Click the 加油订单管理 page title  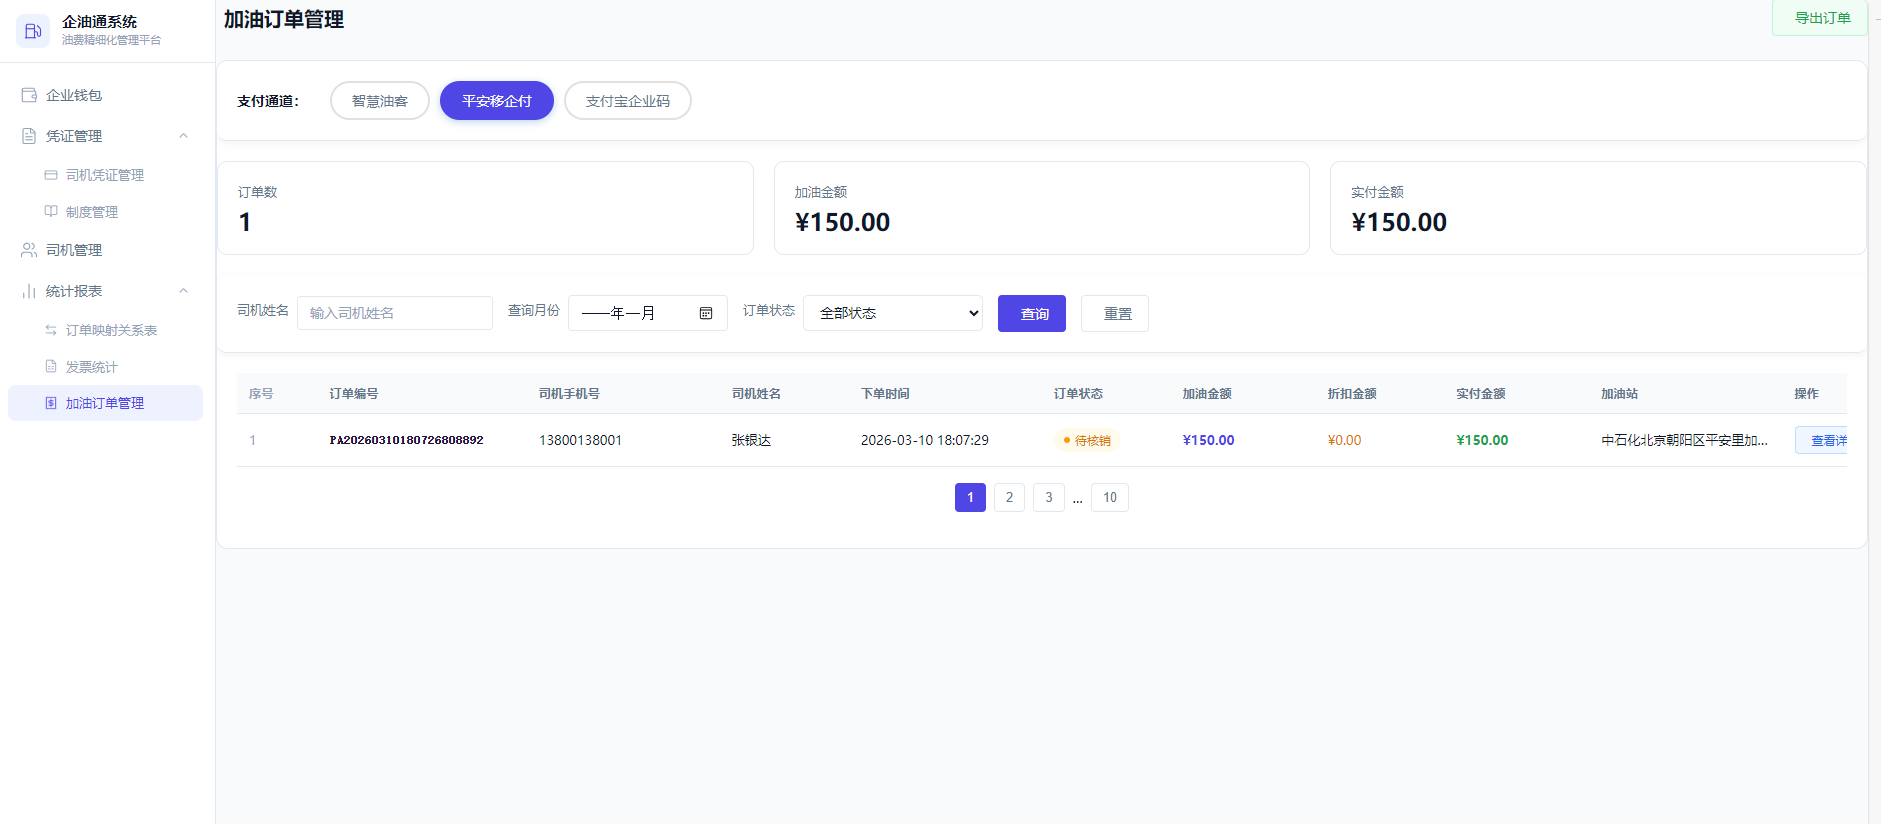284,19
